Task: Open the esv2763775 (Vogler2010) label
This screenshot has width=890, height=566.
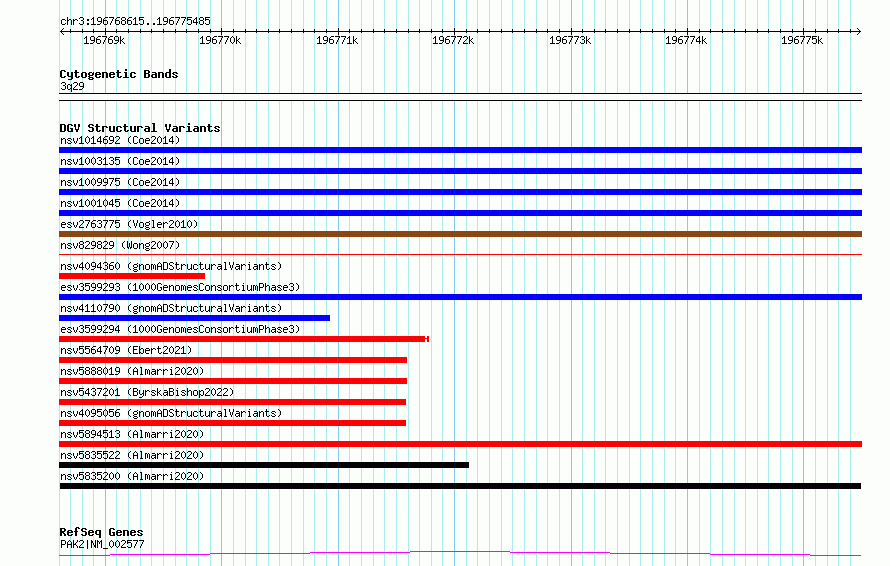Action: coord(129,224)
